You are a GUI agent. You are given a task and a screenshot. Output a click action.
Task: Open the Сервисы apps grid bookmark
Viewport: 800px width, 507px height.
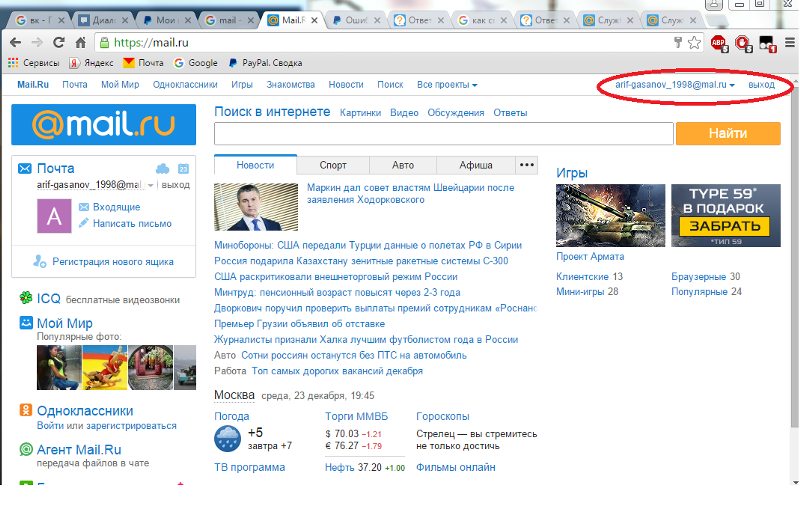pyautogui.click(x=34, y=63)
